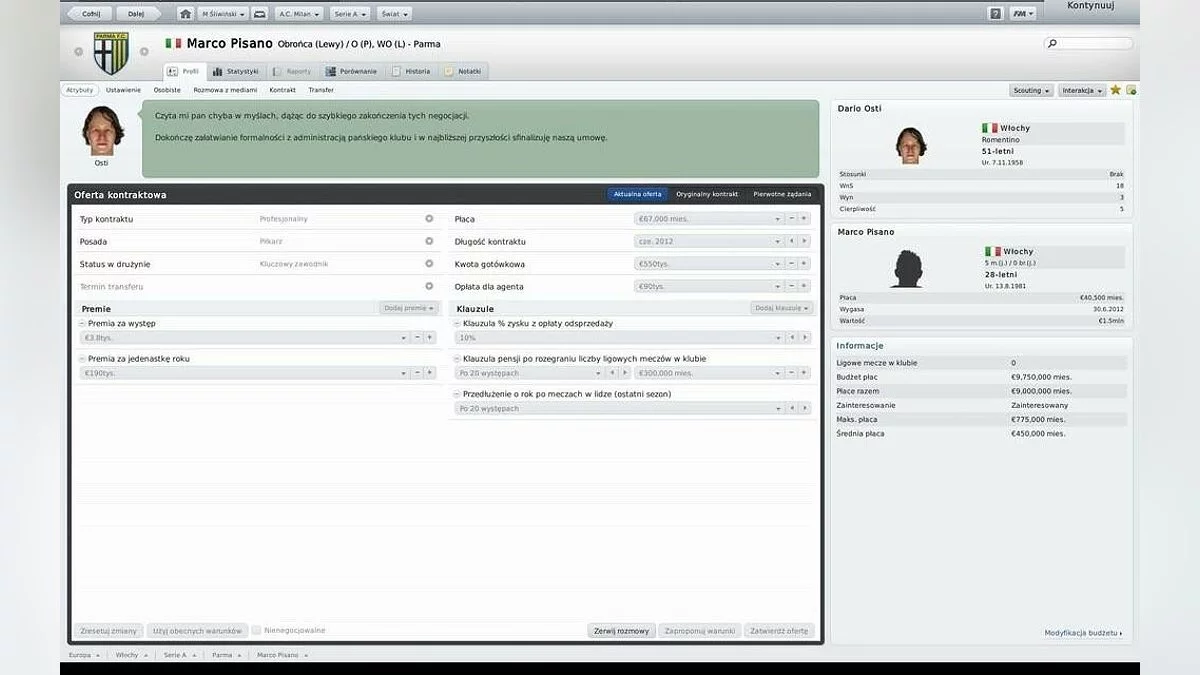Remove Klauzula % zysku z opłaty odsprzedaży
Image resolution: width=1200 pixels, height=675 pixels.
tap(457, 324)
